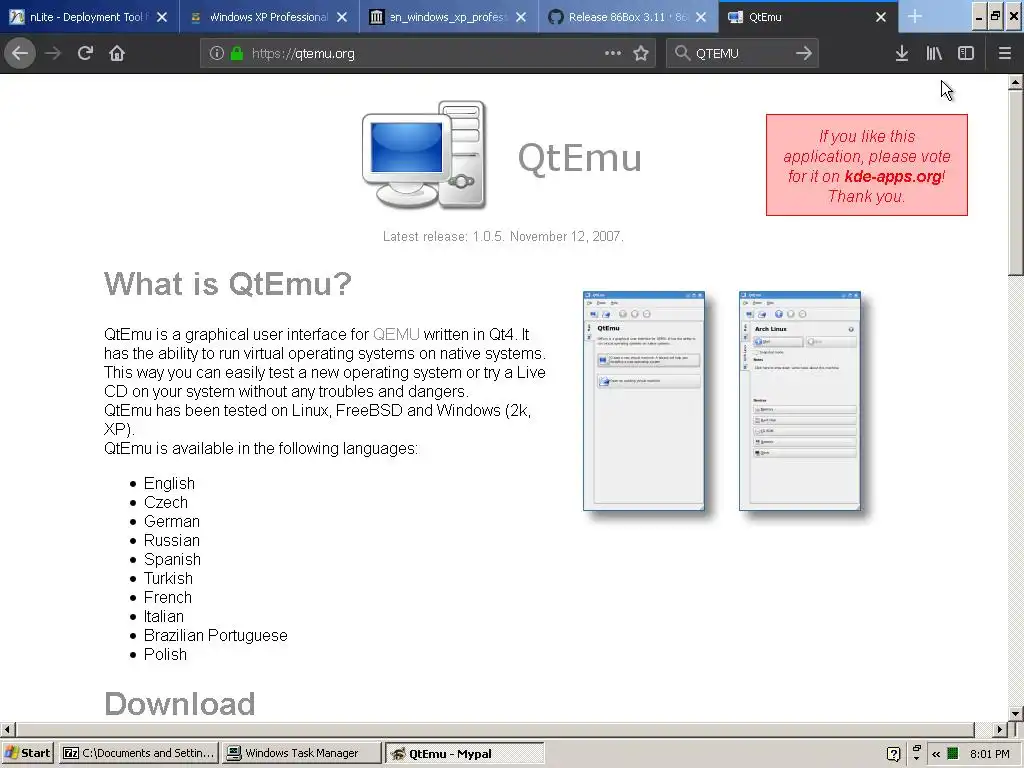Click the vertical scrollbar thumb
1024x768 pixels.
(x=1015, y=183)
